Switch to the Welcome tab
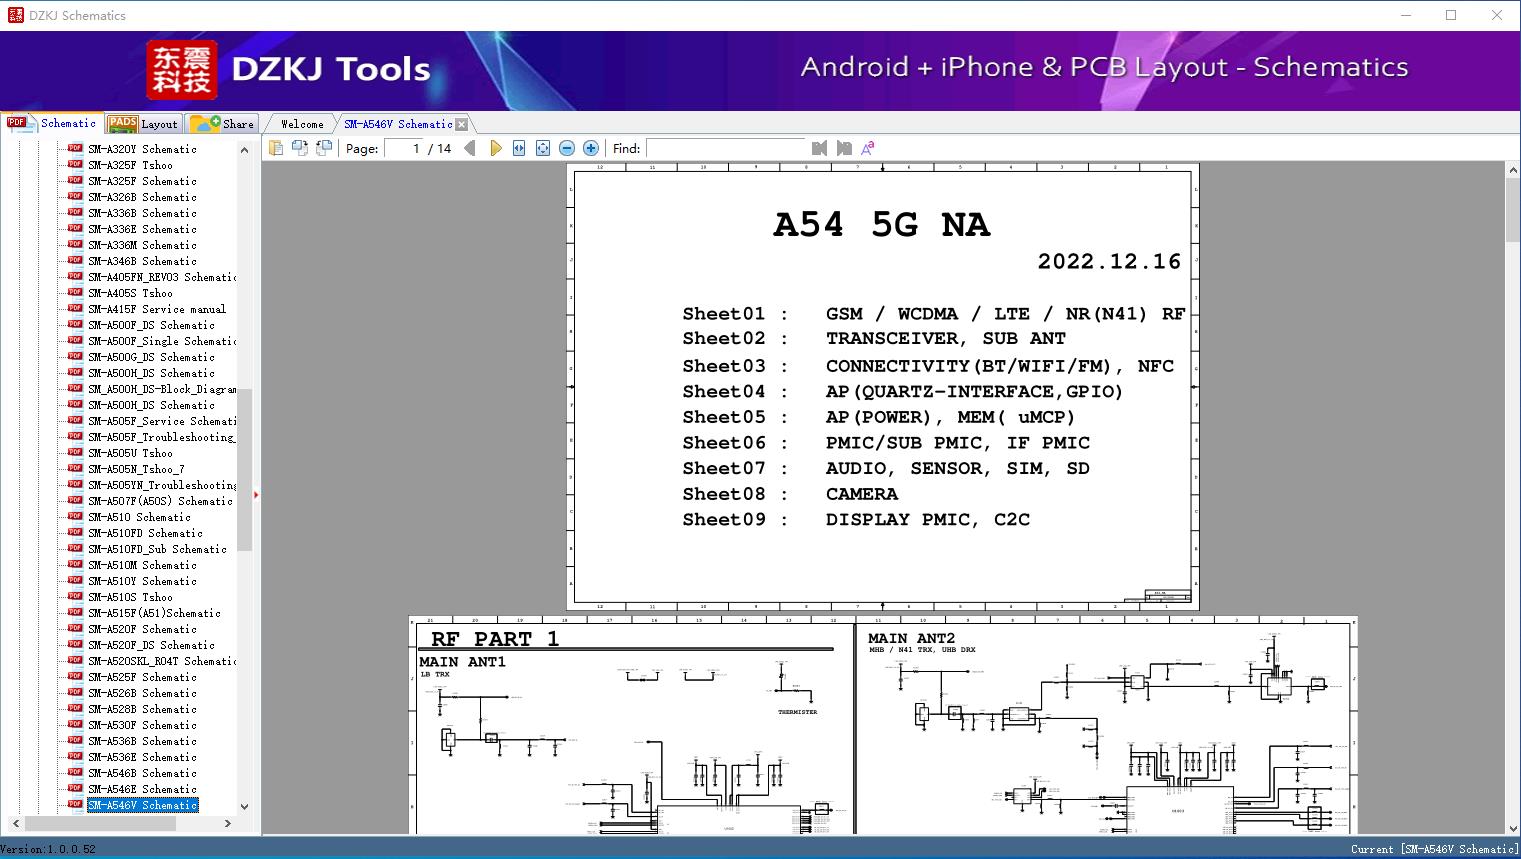Viewport: 1521px width, 859px height. [x=302, y=124]
